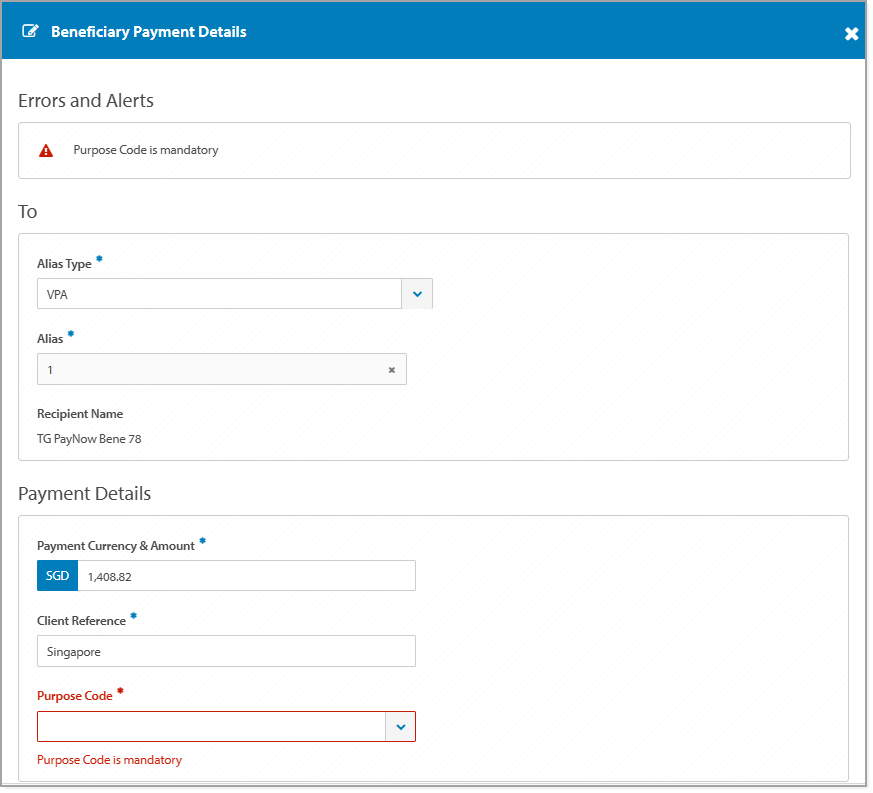Click the Purpose Code dropdown arrow icon
The width and height of the screenshot is (873, 793).
click(400, 726)
